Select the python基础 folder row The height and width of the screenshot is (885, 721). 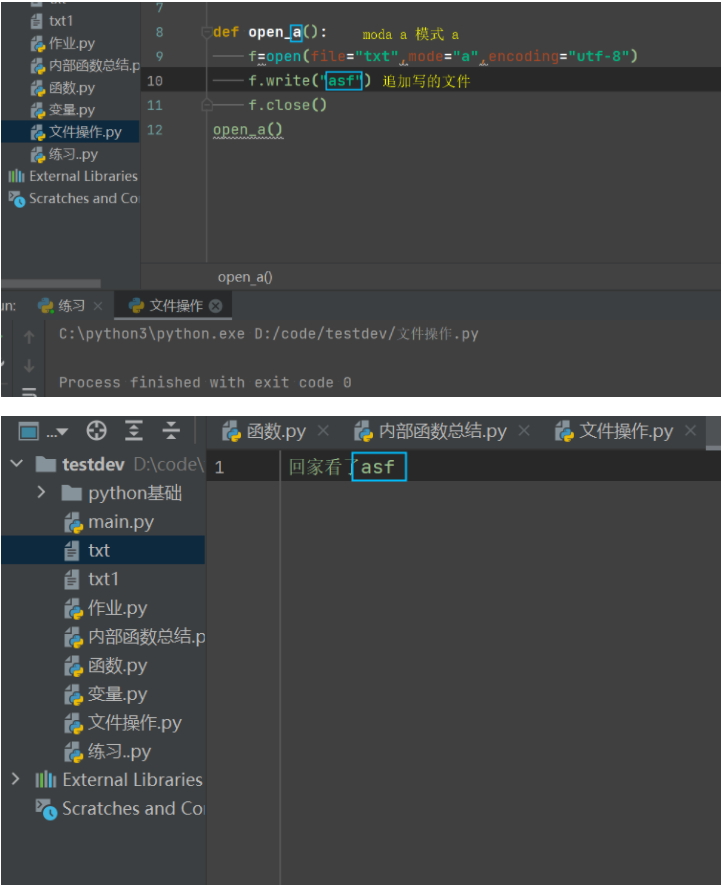(103, 493)
